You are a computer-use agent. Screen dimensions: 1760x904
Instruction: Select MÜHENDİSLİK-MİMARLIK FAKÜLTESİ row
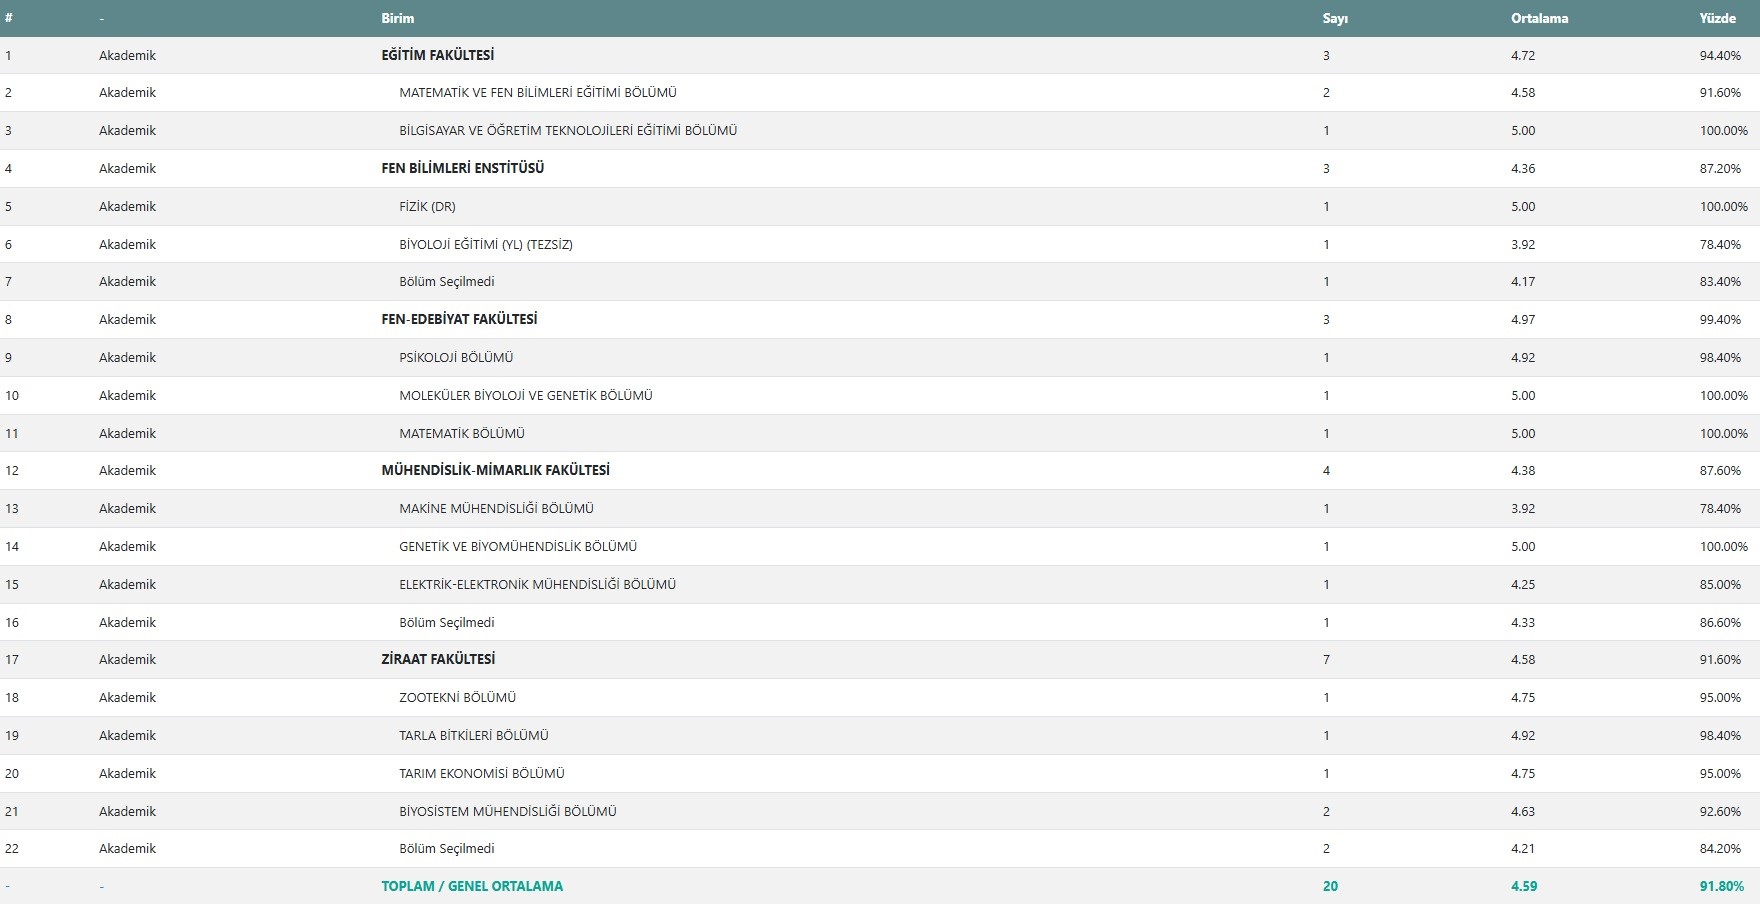coord(880,470)
